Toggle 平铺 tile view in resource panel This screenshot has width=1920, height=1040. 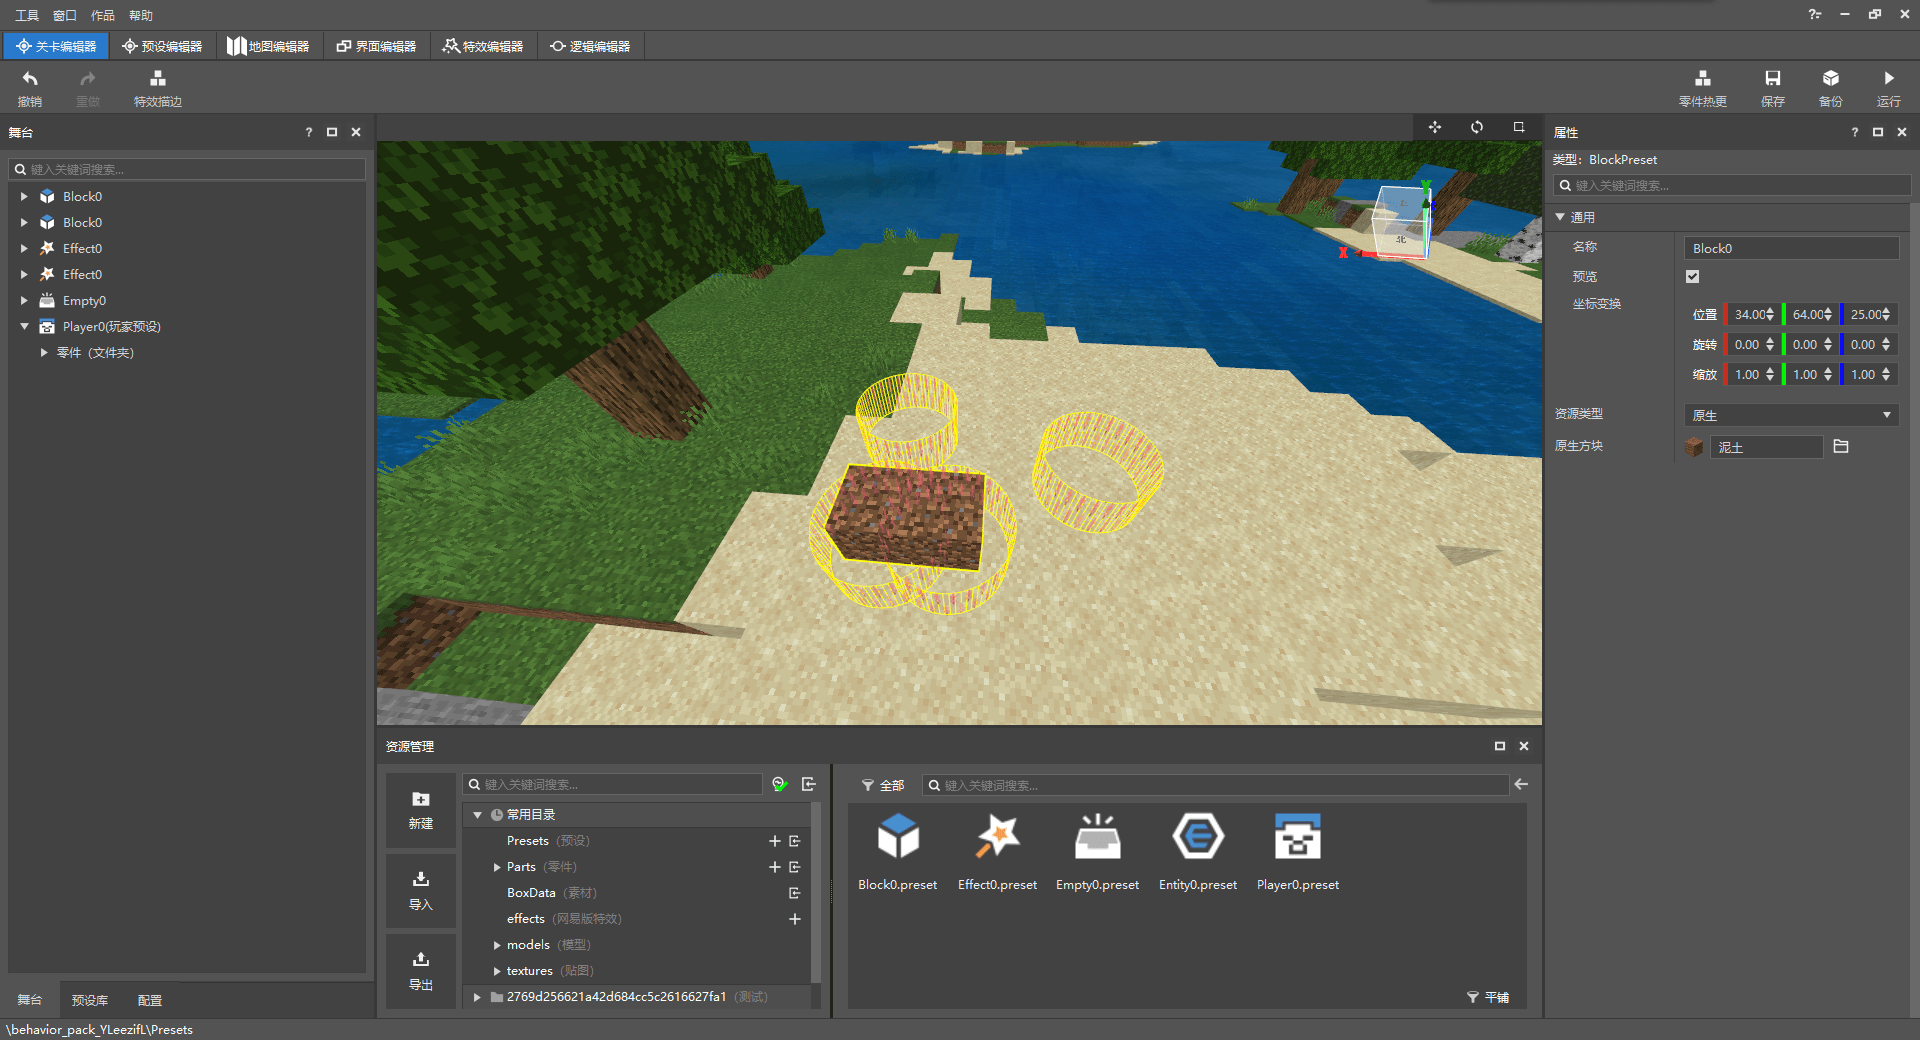point(1488,997)
